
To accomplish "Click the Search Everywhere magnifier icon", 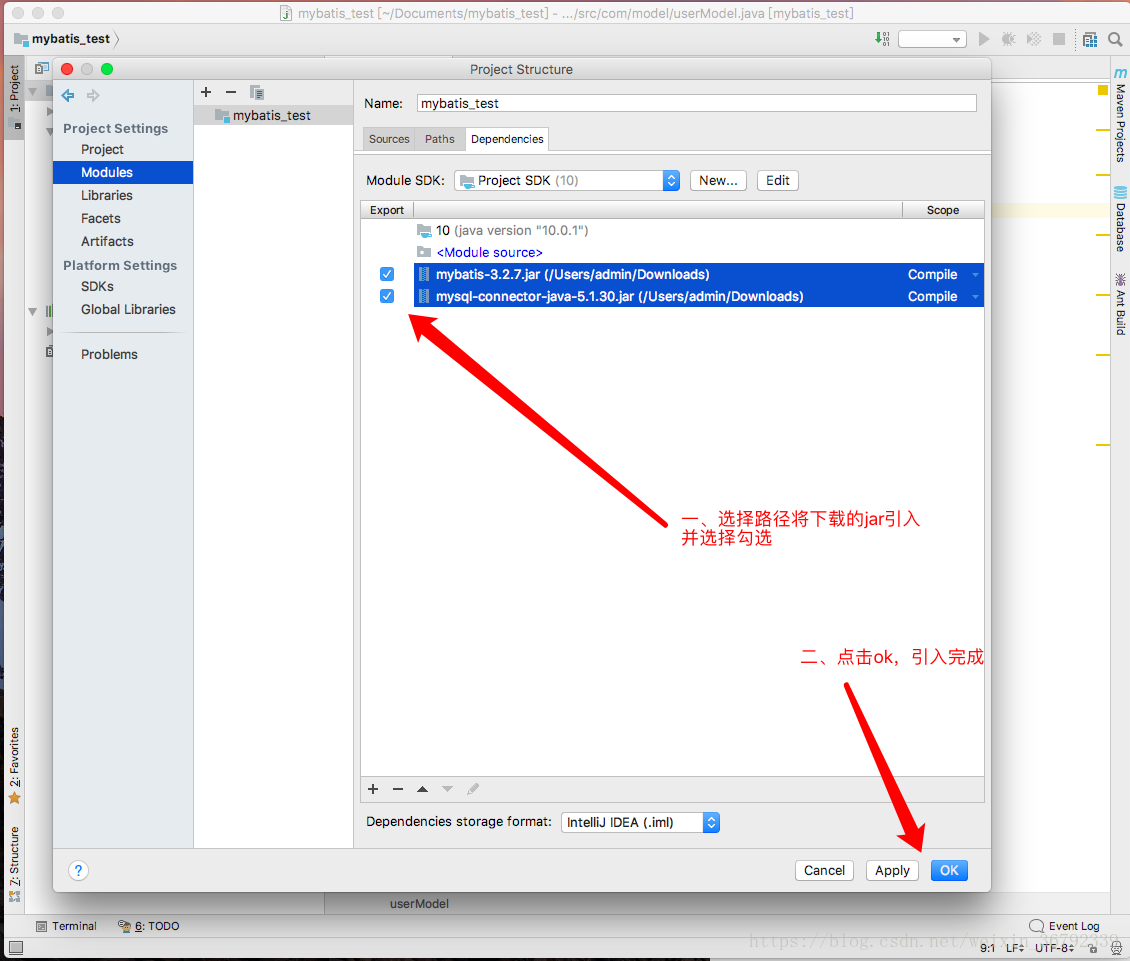I will tap(1115, 39).
